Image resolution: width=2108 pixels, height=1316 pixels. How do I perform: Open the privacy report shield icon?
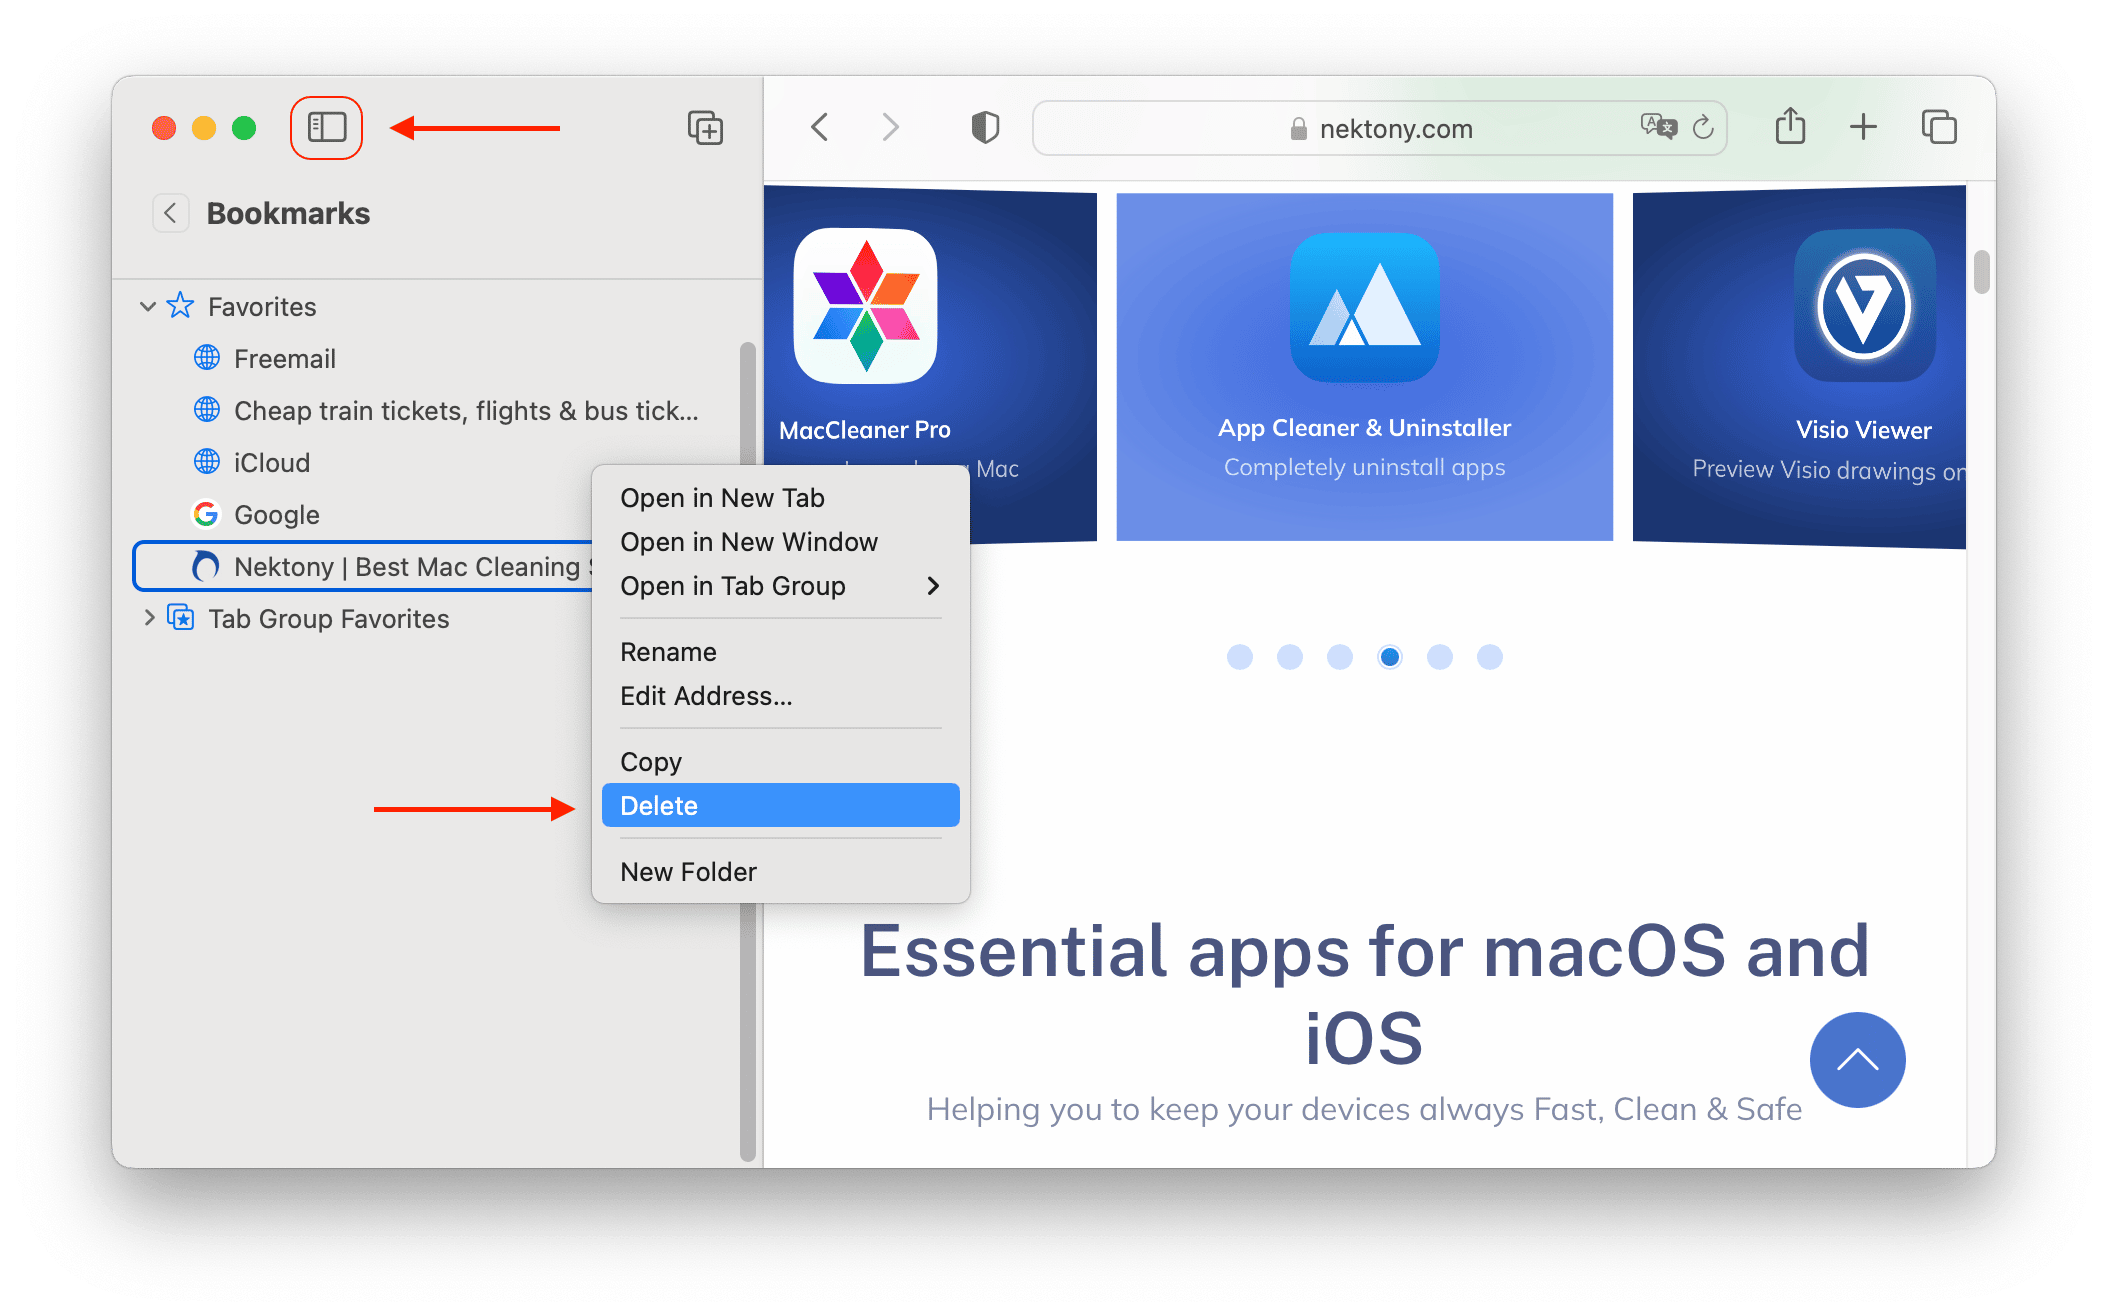[x=985, y=127]
